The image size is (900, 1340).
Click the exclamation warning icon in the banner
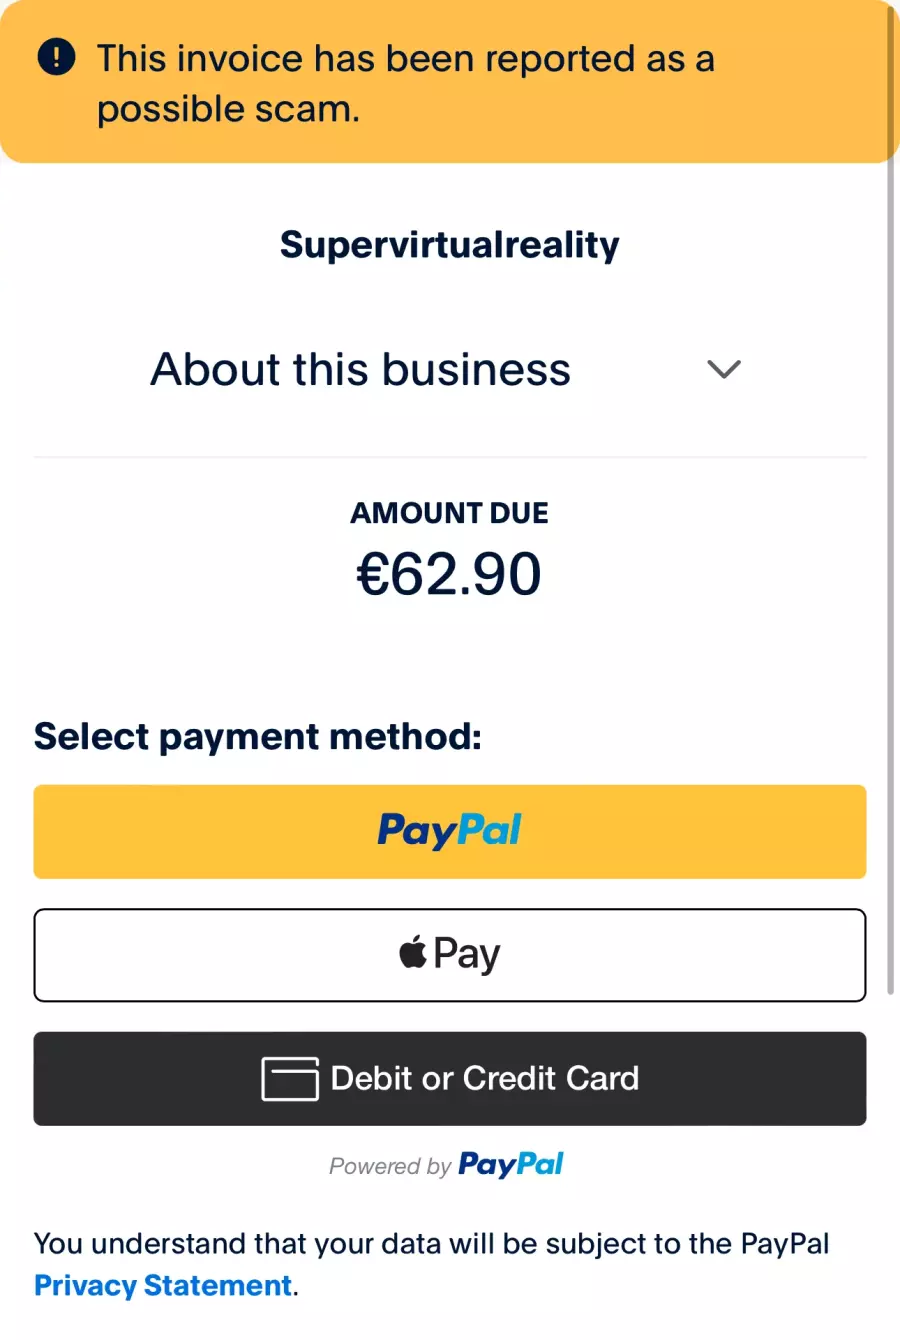pyautogui.click(x=56, y=57)
